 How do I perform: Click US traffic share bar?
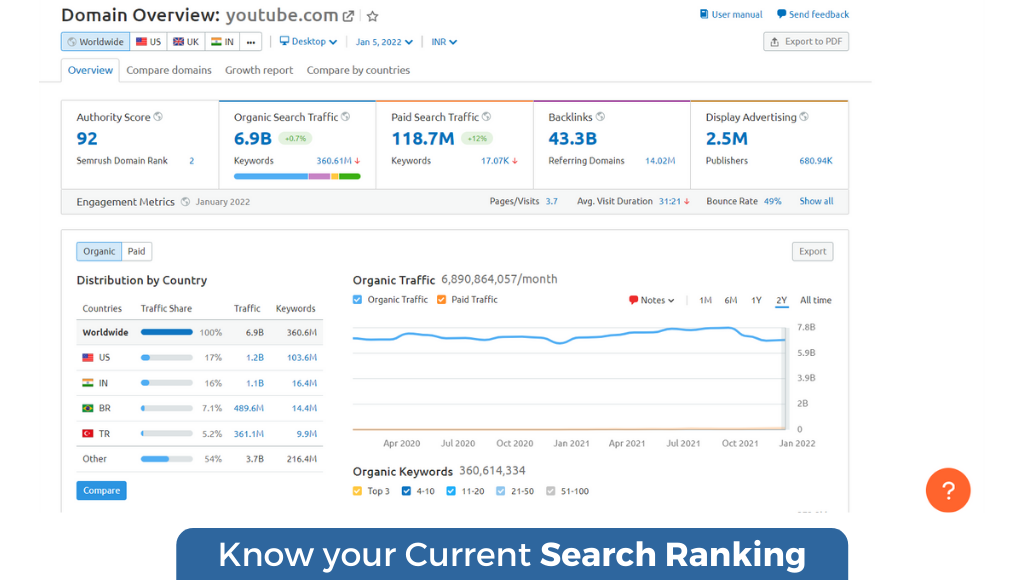click(x=167, y=358)
